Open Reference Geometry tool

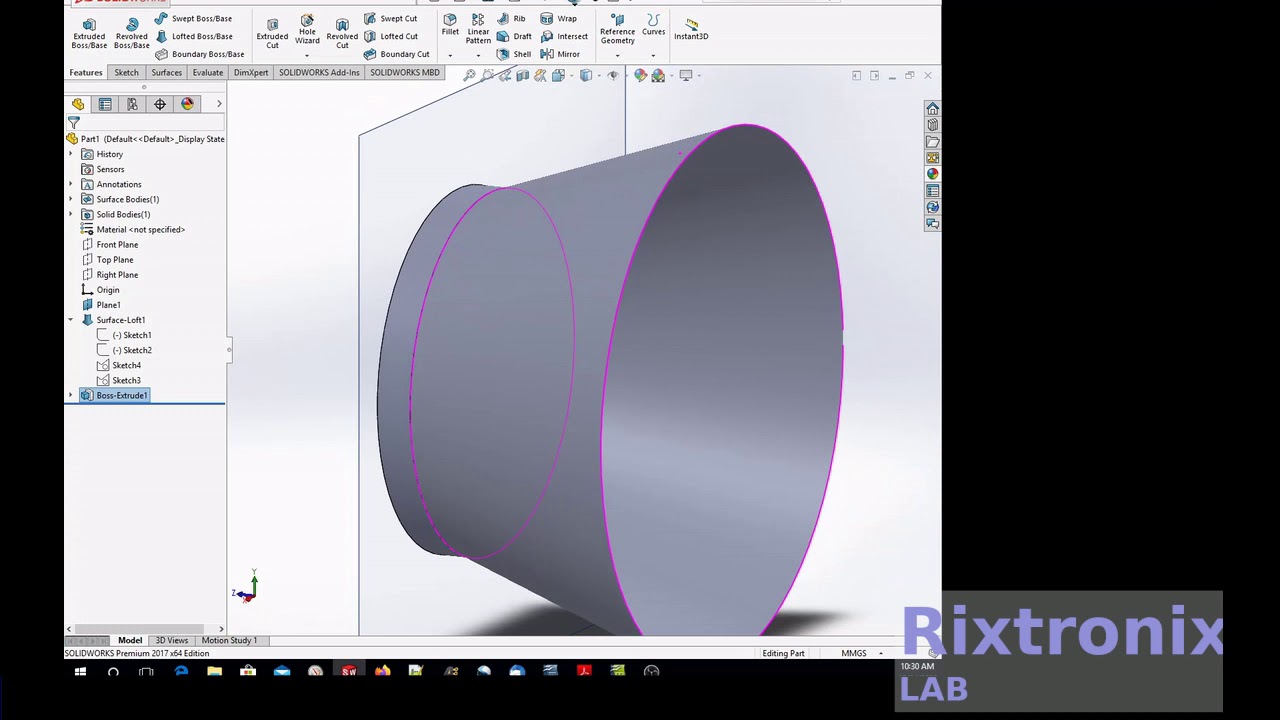(617, 28)
